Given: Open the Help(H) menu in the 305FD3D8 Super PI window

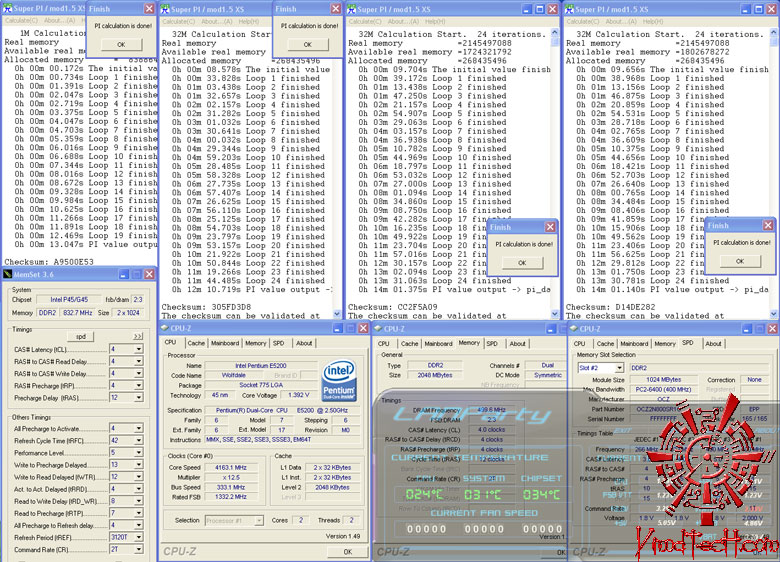Looking at the screenshot, I should [x=249, y=21].
